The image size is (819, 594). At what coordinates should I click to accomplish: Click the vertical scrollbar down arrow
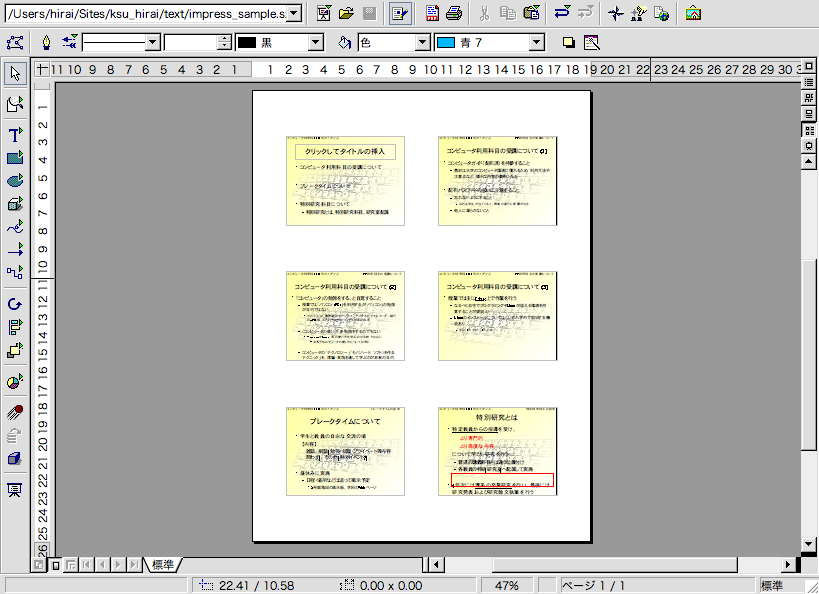809,544
